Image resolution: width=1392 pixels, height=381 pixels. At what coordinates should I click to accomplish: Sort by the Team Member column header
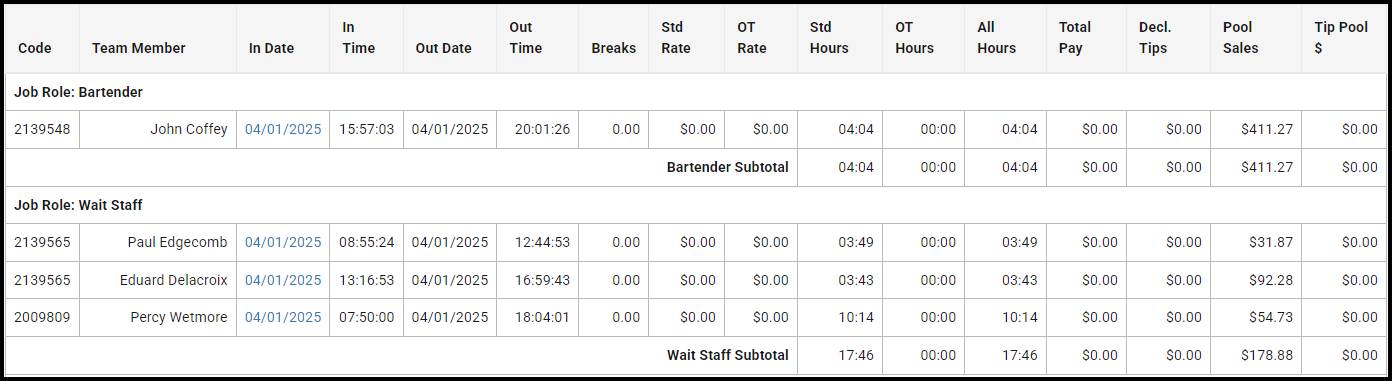click(139, 48)
